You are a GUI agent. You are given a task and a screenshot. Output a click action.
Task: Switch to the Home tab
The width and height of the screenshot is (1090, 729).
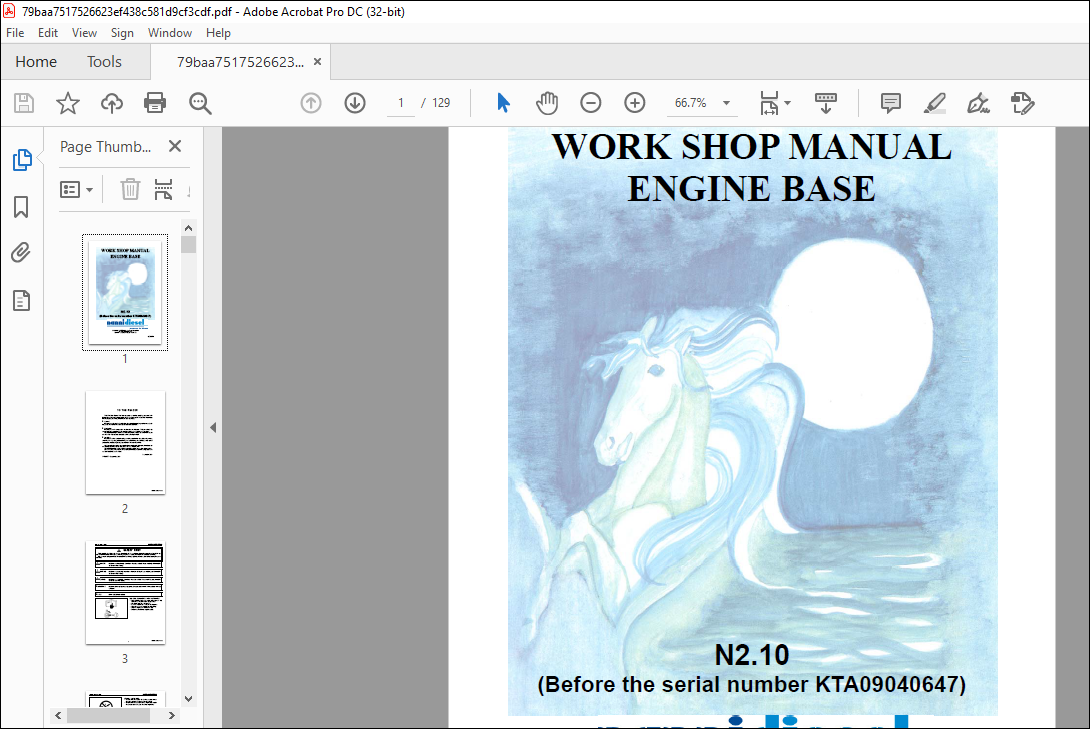coord(36,62)
